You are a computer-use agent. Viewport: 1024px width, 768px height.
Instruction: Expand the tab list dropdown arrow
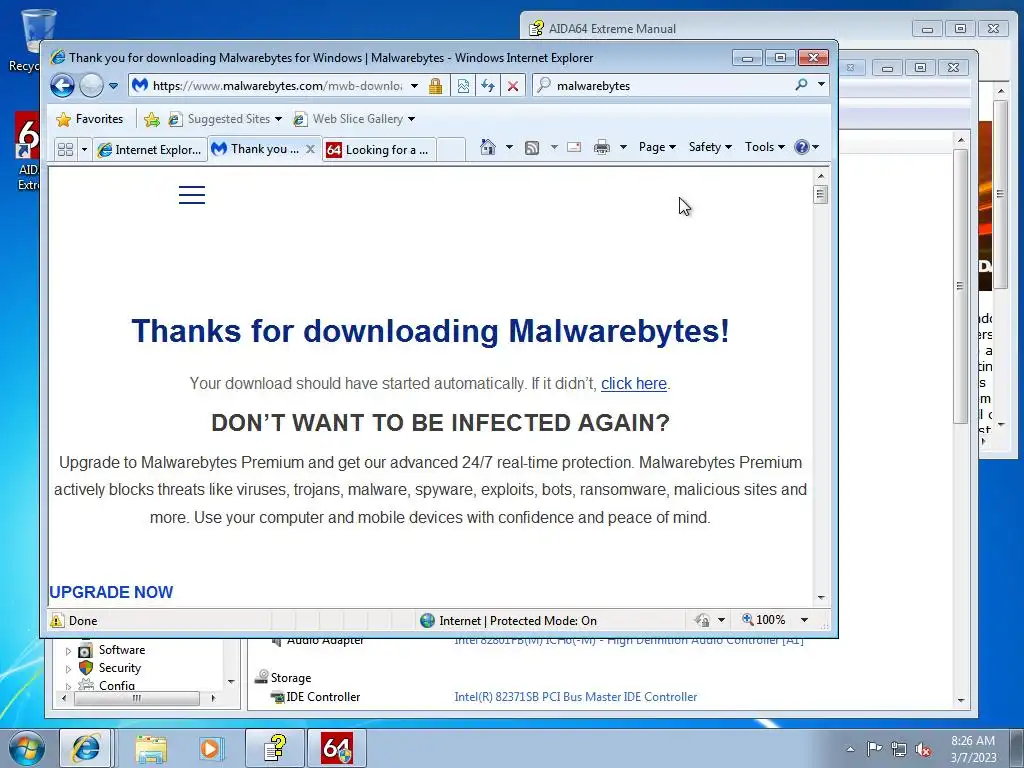click(84, 150)
